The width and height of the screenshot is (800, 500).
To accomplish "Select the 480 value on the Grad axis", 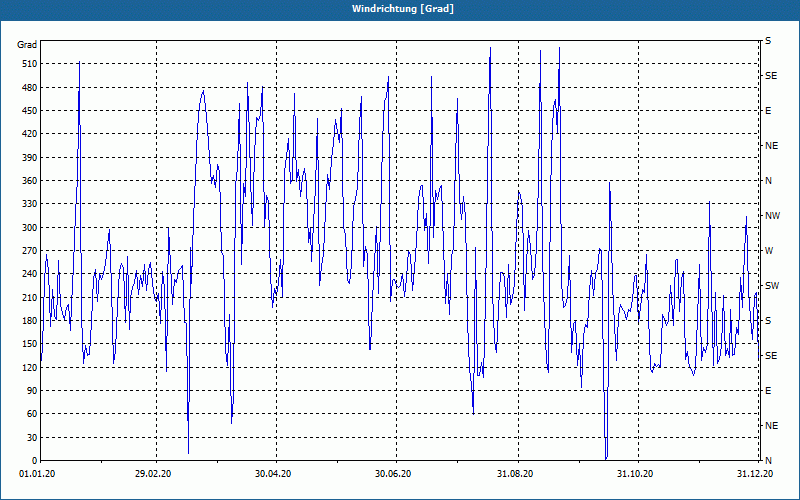I will 30,88.
